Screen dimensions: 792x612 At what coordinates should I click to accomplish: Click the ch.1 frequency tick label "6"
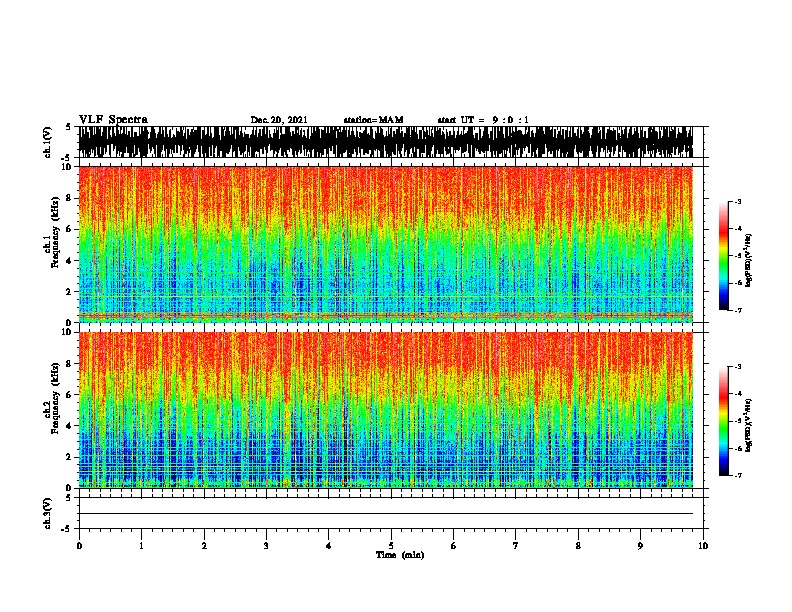pyautogui.click(x=70, y=229)
